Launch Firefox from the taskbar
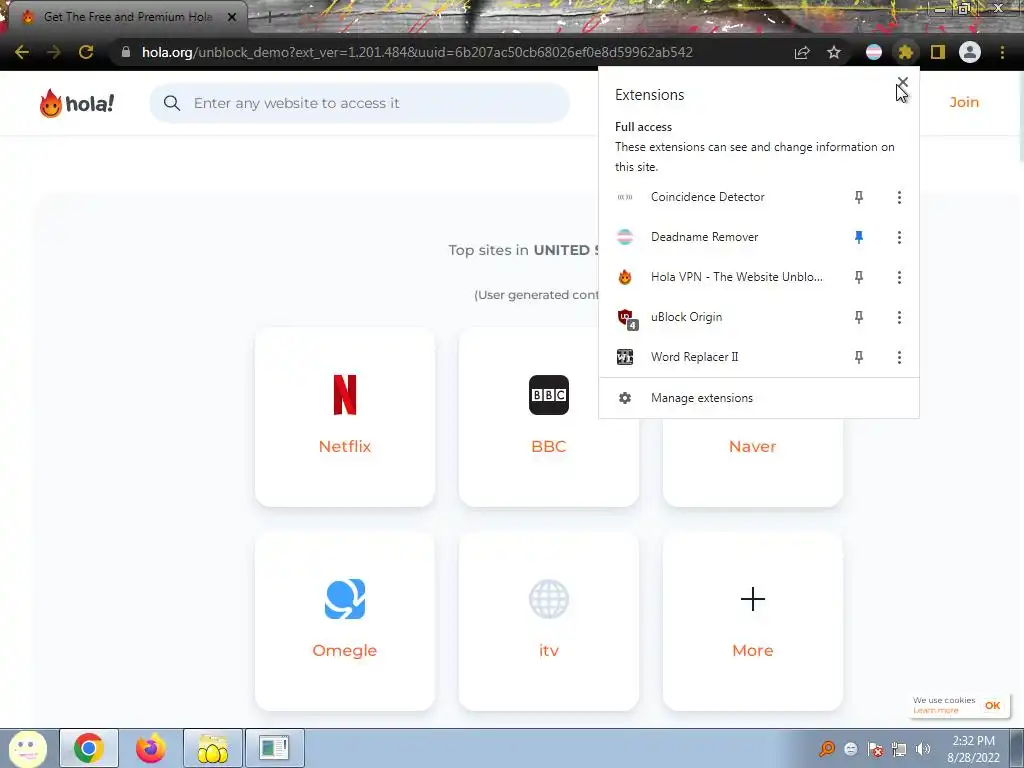Screen dimensions: 1024x768 click(150, 748)
